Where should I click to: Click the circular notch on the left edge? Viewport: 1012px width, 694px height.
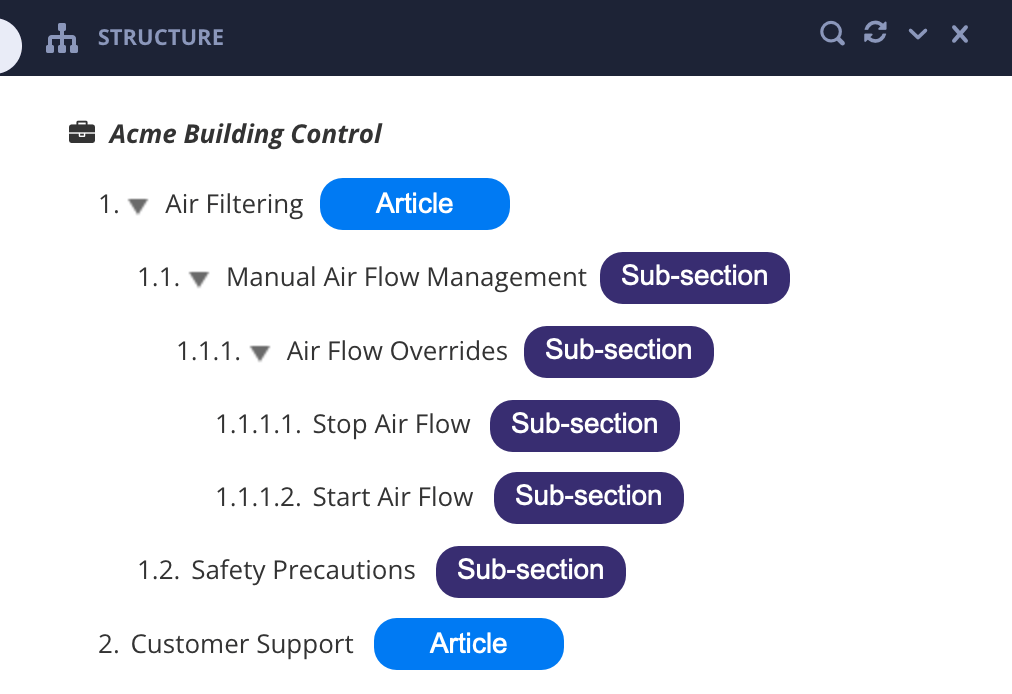pos(5,45)
